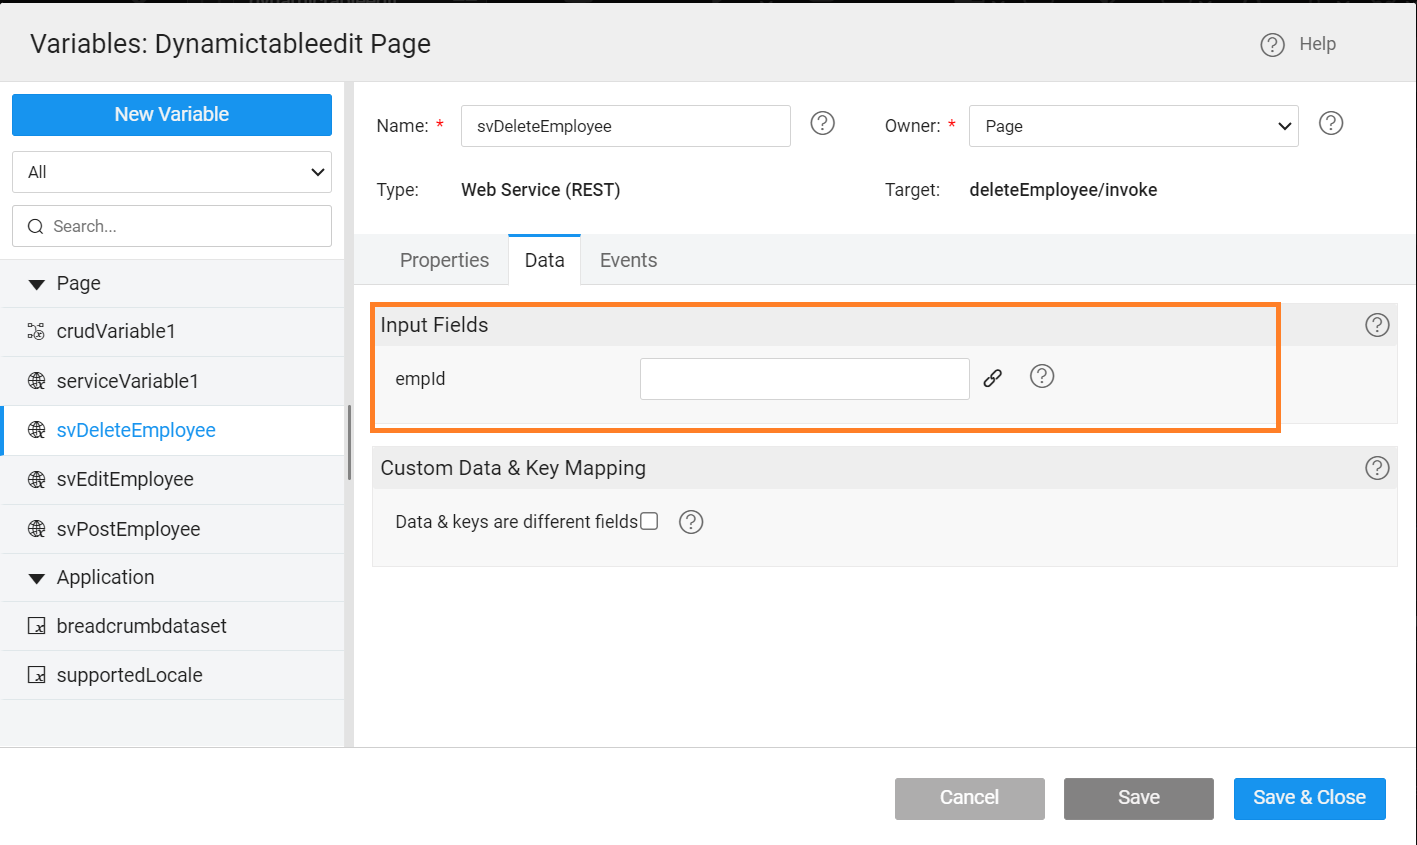Collapse the Page variables group
The width and height of the screenshot is (1417, 845).
pos(37,284)
